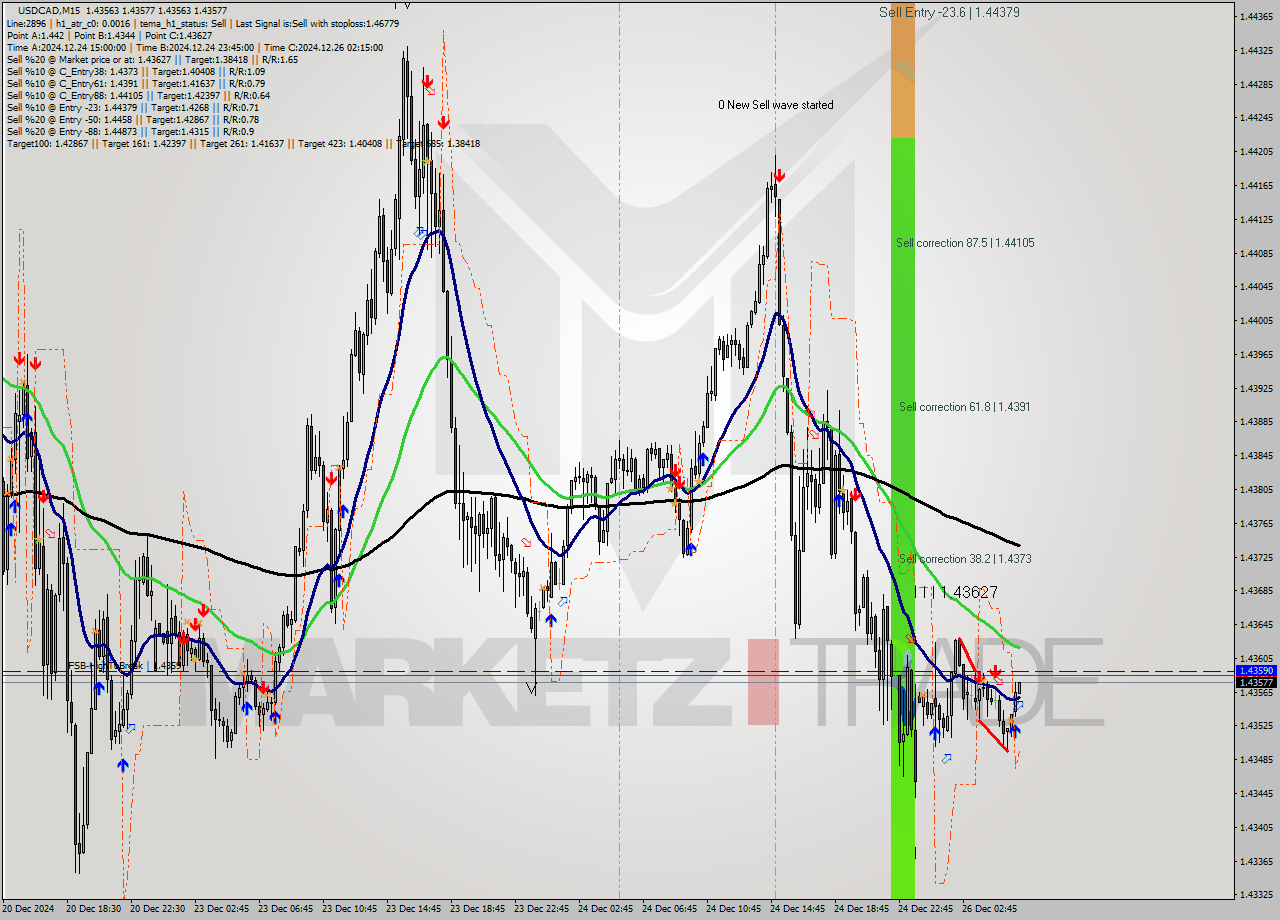The height and width of the screenshot is (920, 1280).
Task: Click the '23 Dec 02:45' time axis label
Action: click(221, 909)
